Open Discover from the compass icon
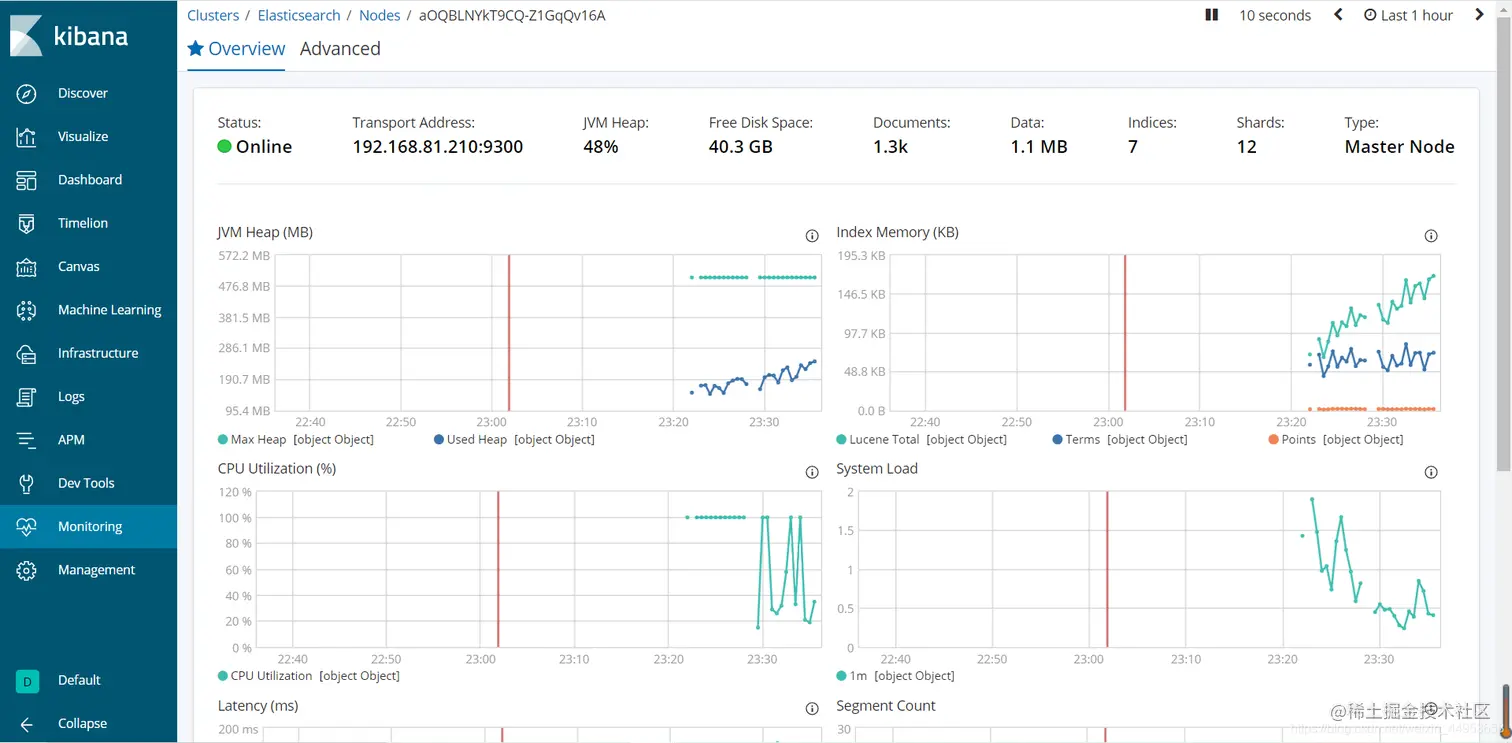This screenshot has width=1512, height=743. (27, 93)
